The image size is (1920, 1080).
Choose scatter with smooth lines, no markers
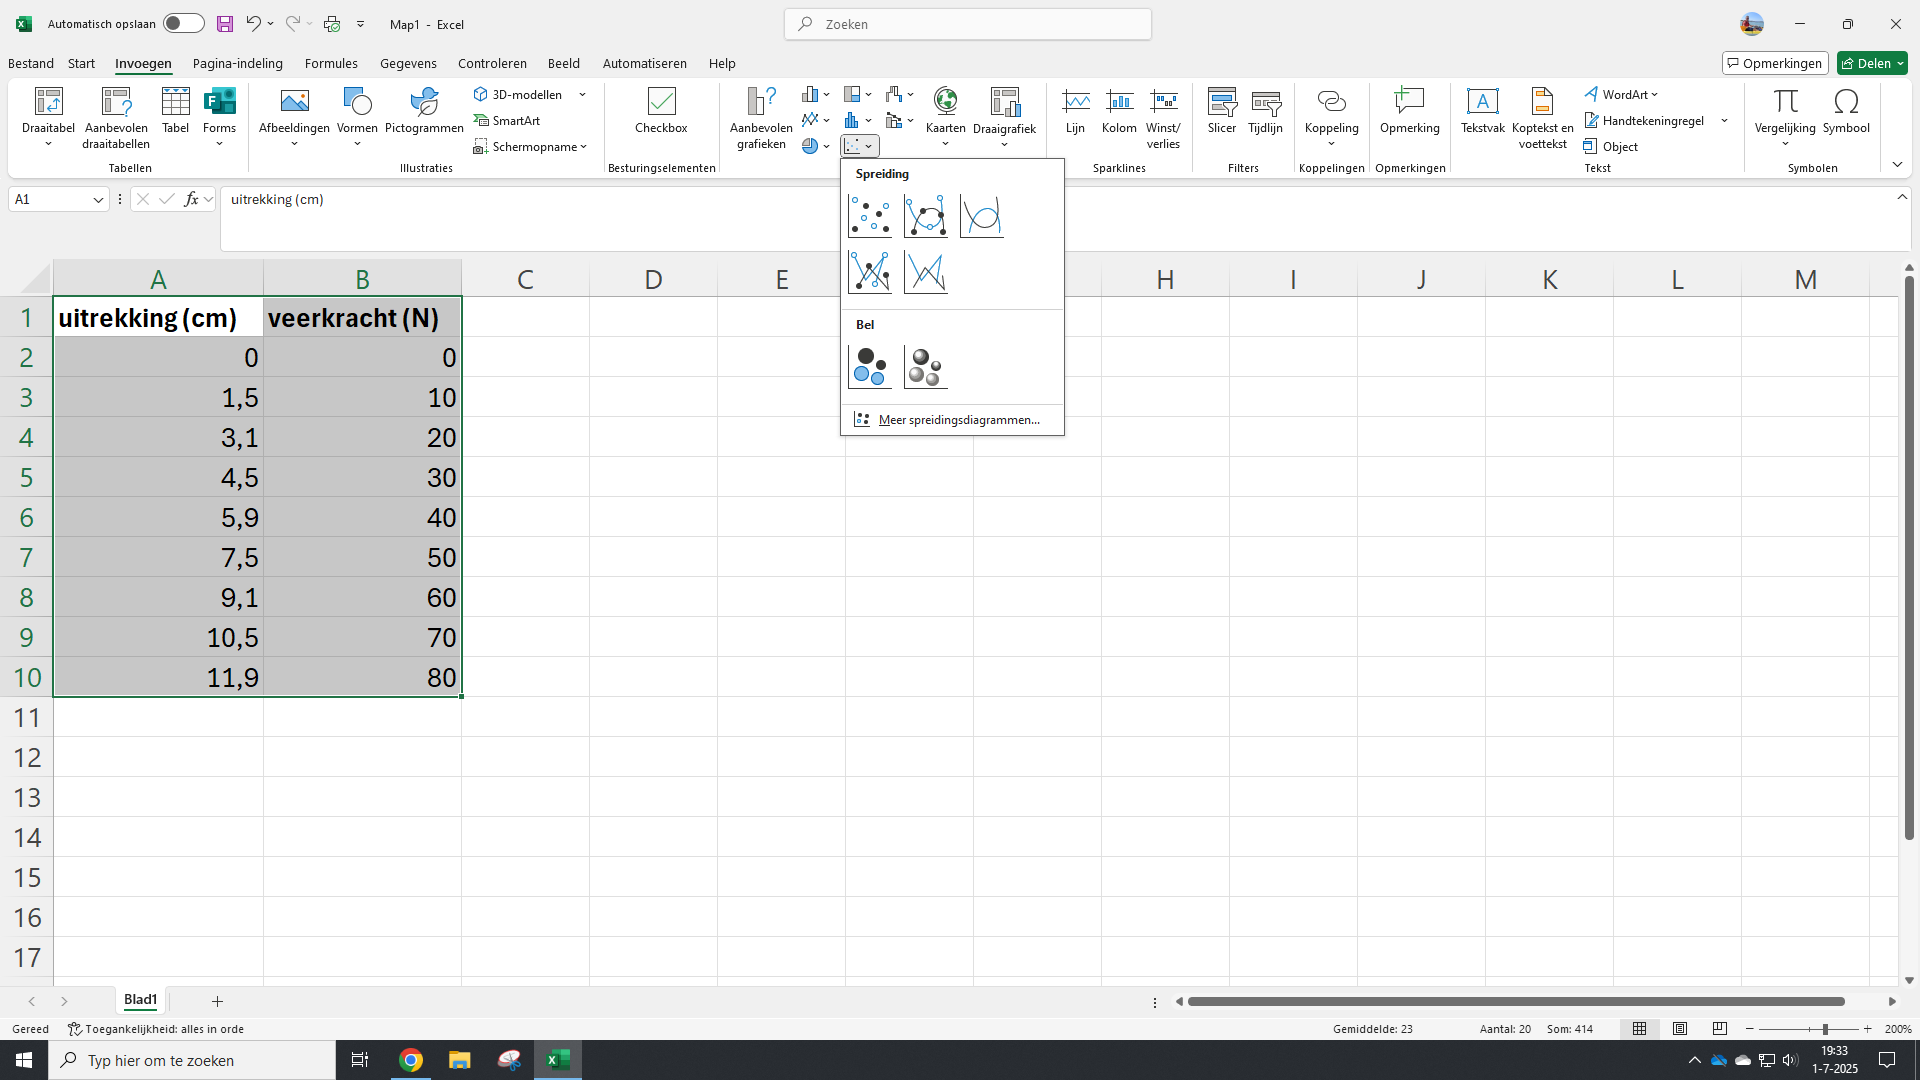point(981,216)
